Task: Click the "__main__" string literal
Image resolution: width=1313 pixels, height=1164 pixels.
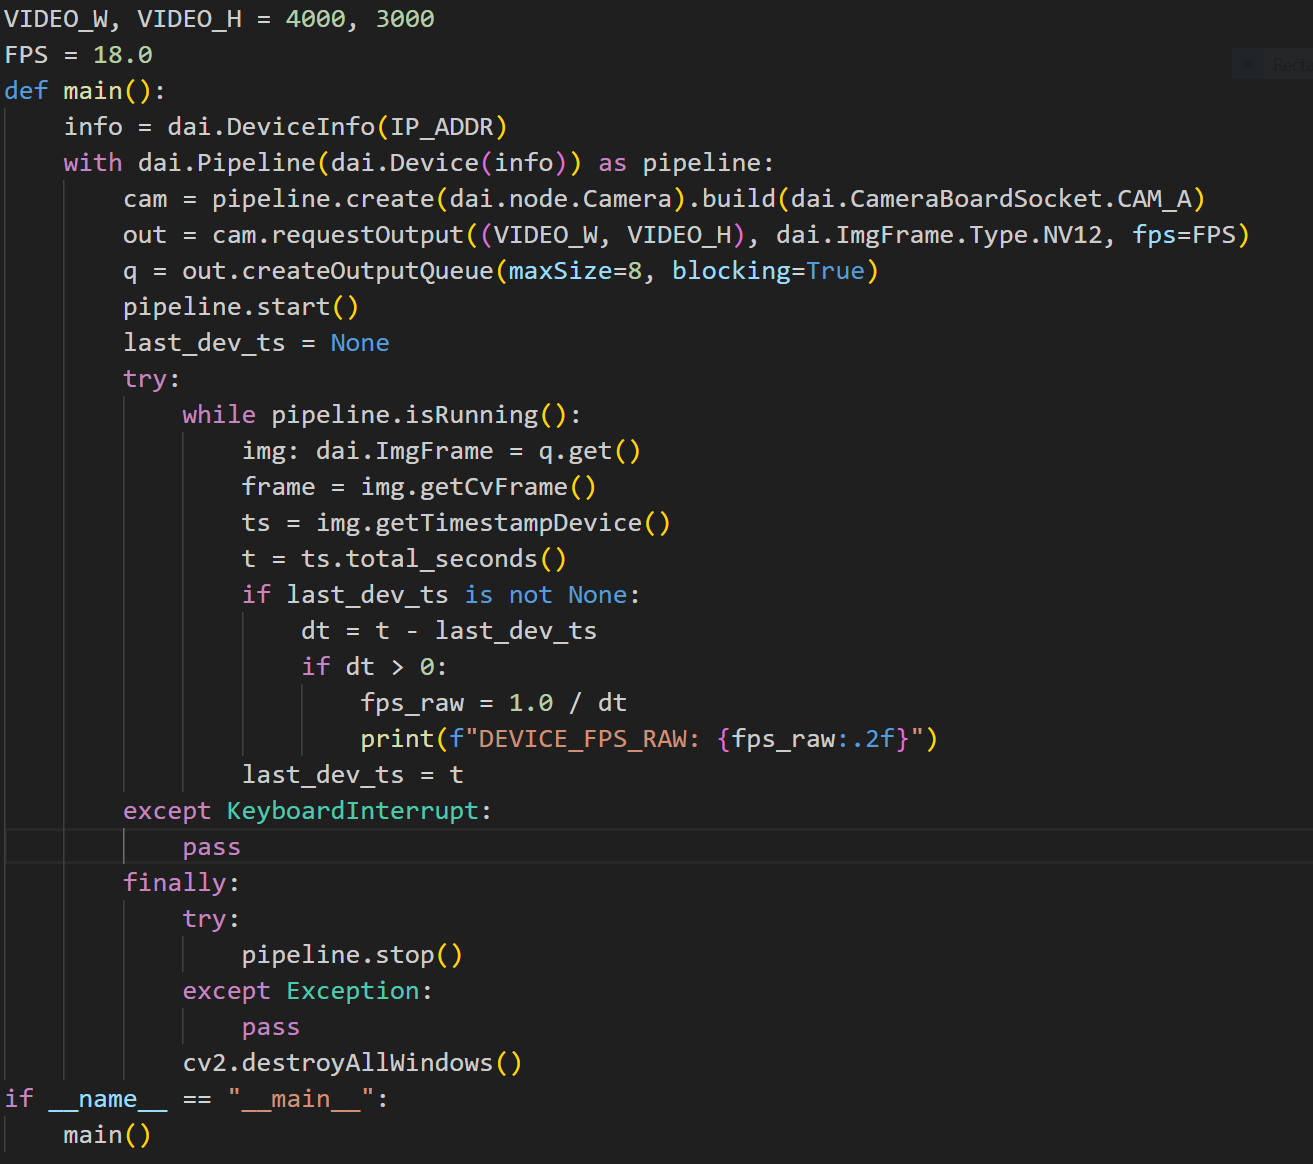Action: pyautogui.click(x=300, y=1099)
